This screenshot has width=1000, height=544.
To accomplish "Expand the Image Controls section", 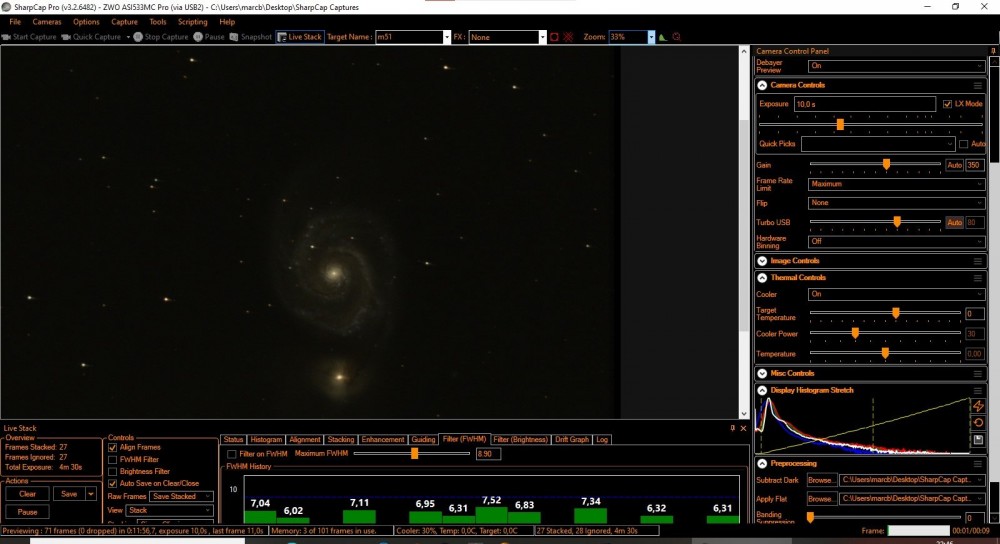I will 762,261.
